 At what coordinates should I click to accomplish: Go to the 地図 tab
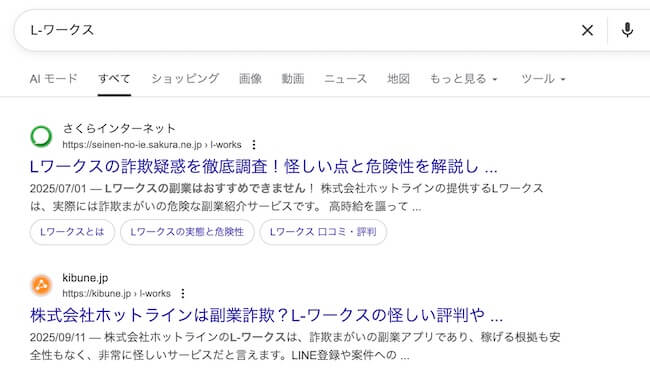pos(398,78)
